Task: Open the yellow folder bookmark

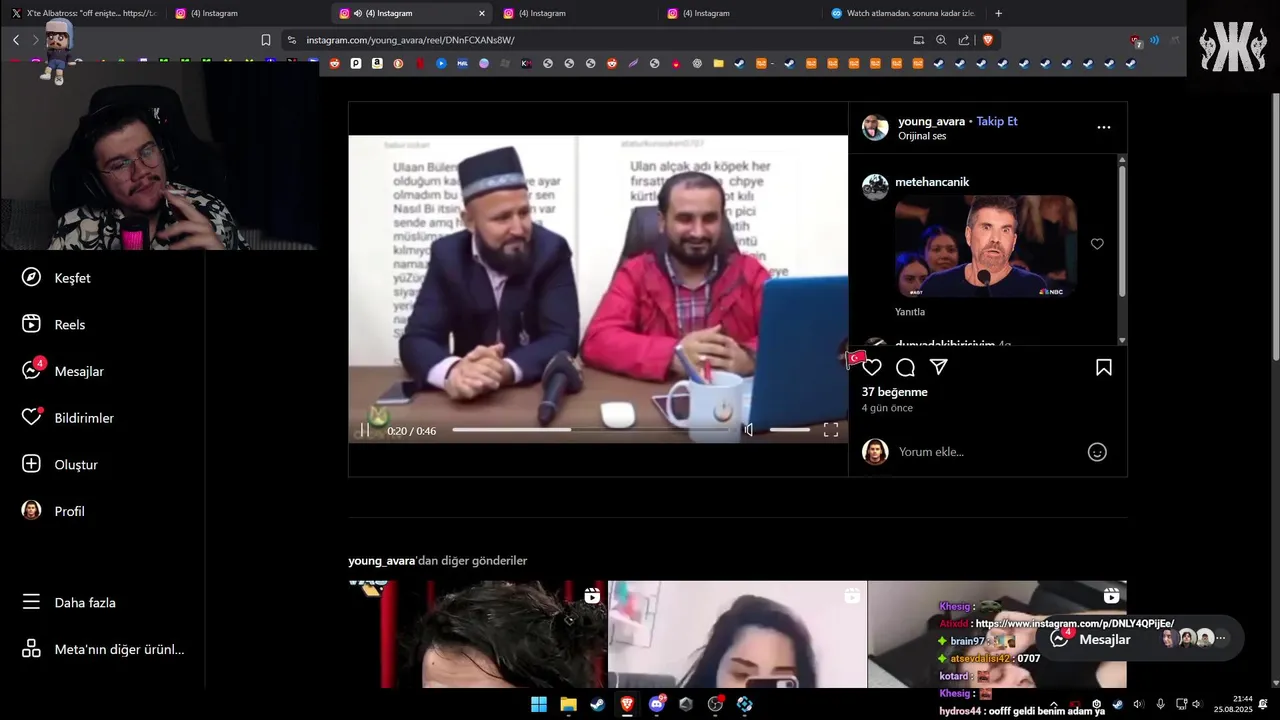Action: (x=718, y=63)
